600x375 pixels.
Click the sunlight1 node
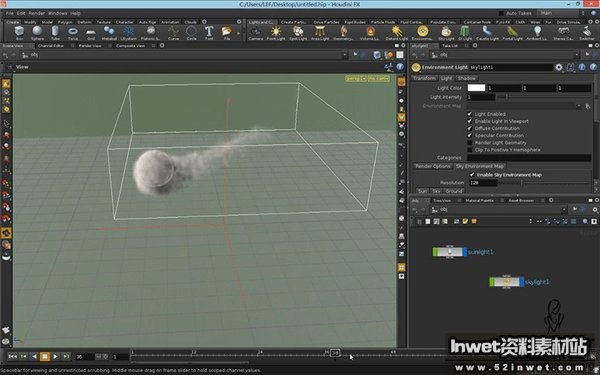pos(450,252)
